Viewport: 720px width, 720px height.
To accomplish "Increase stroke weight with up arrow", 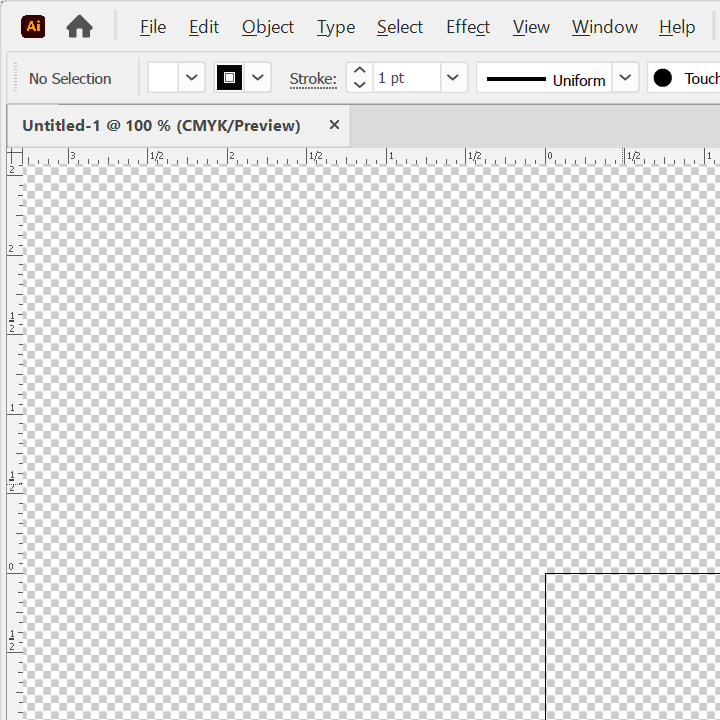I will (360, 70).
